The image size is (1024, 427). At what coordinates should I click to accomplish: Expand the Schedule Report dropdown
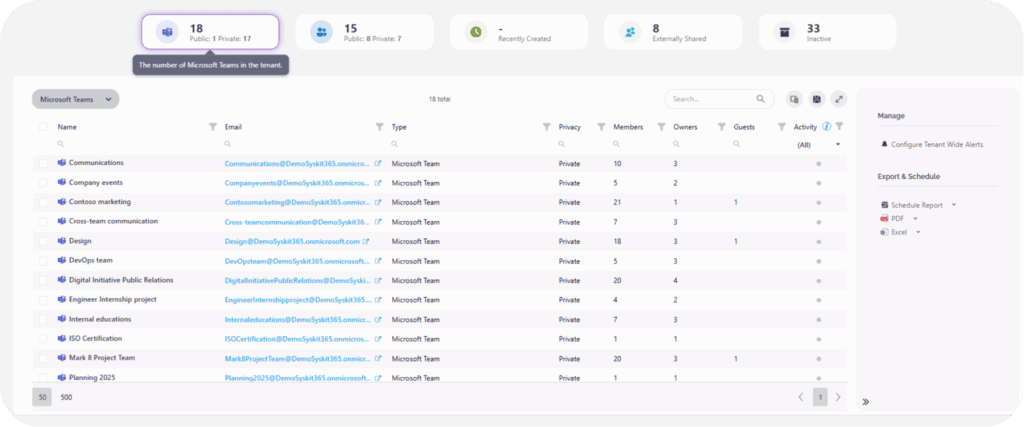pyautogui.click(x=954, y=204)
